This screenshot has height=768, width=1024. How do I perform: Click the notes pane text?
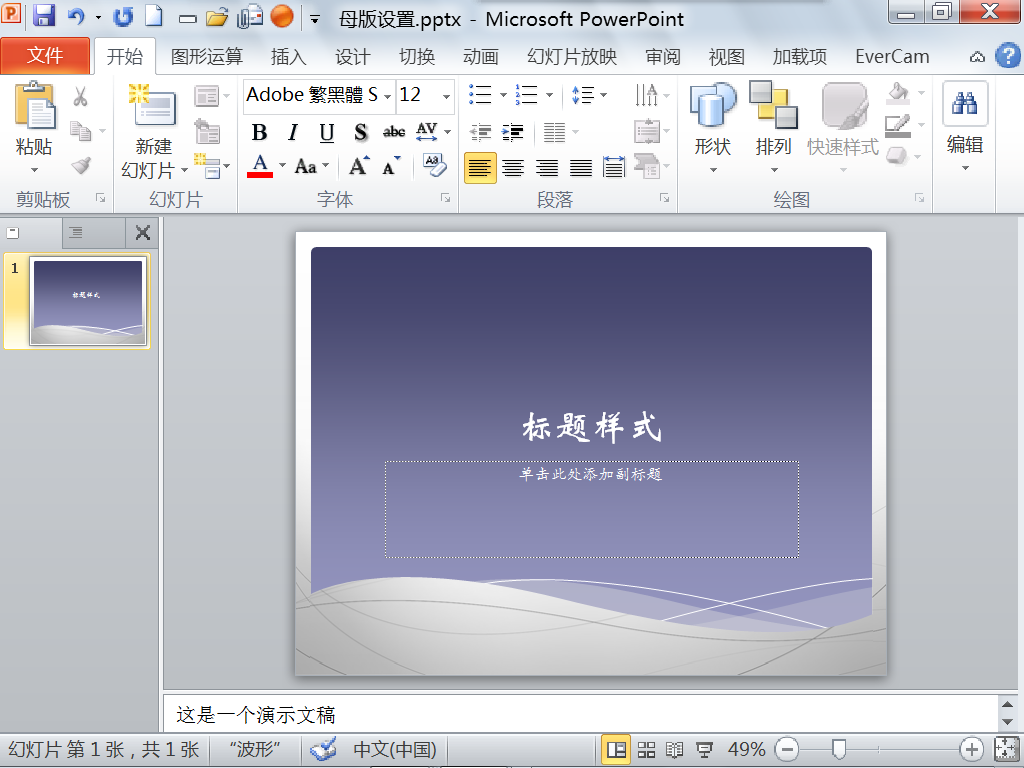[255, 714]
